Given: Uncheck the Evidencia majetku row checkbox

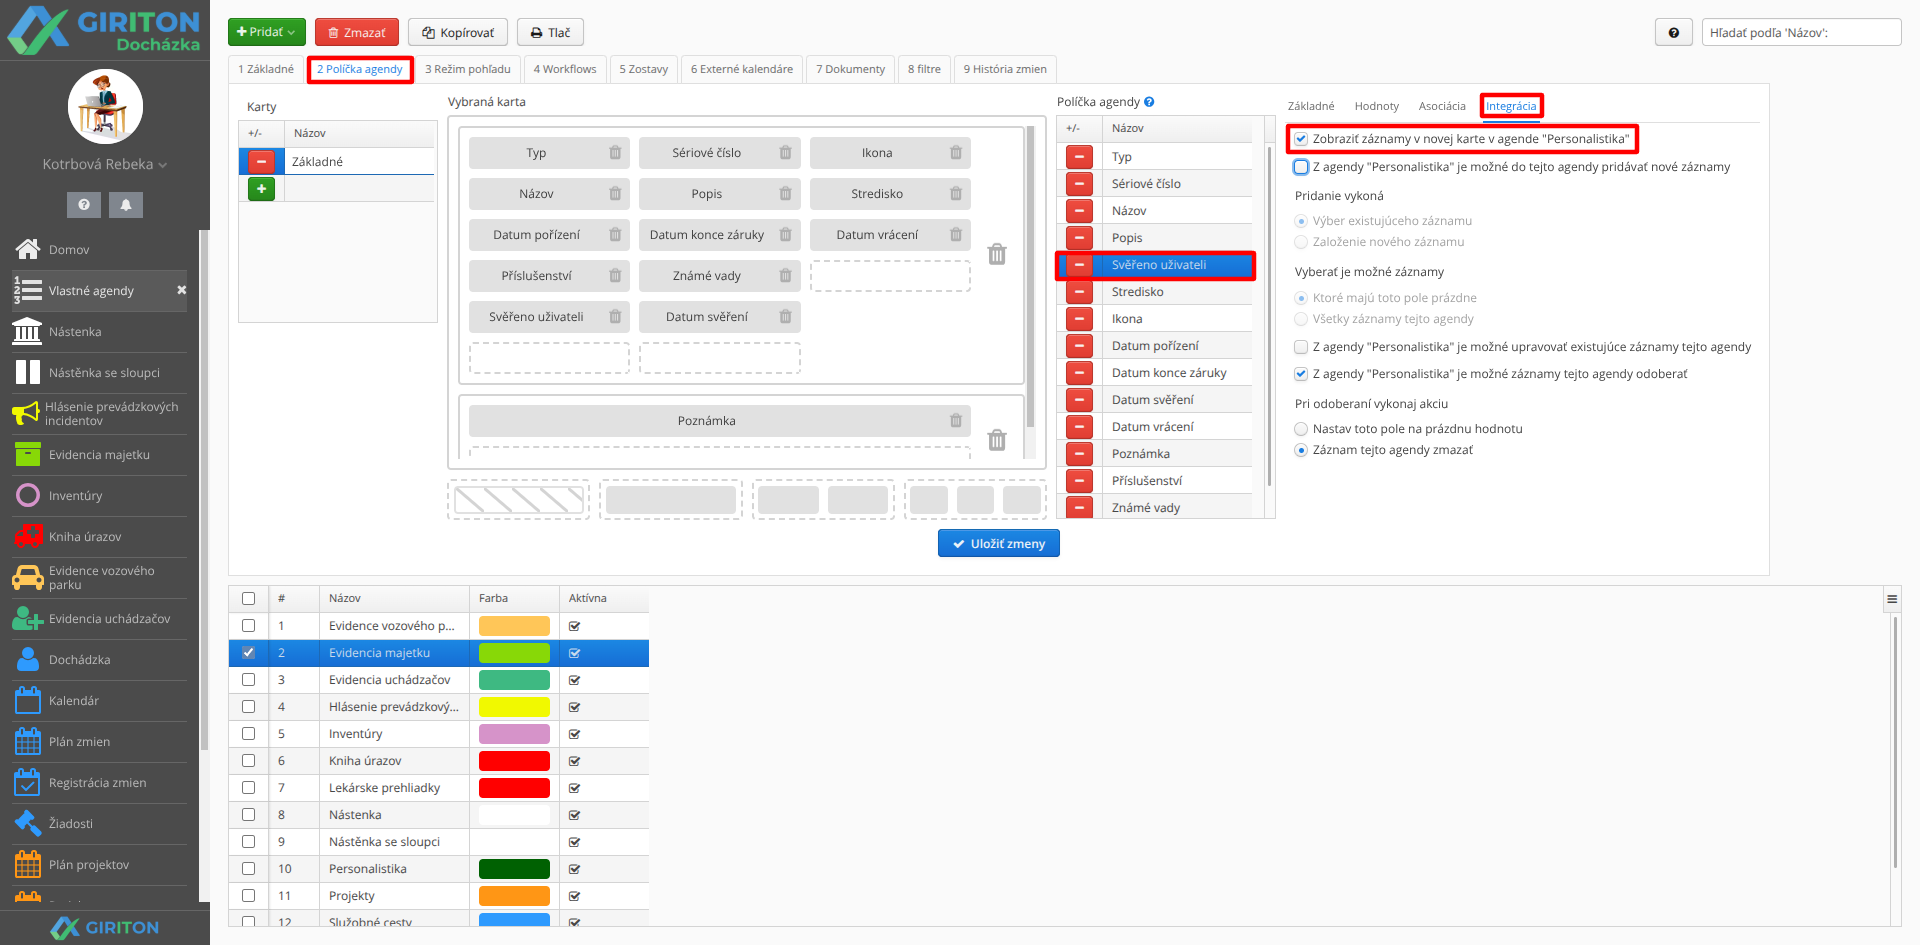Looking at the screenshot, I should pos(248,652).
